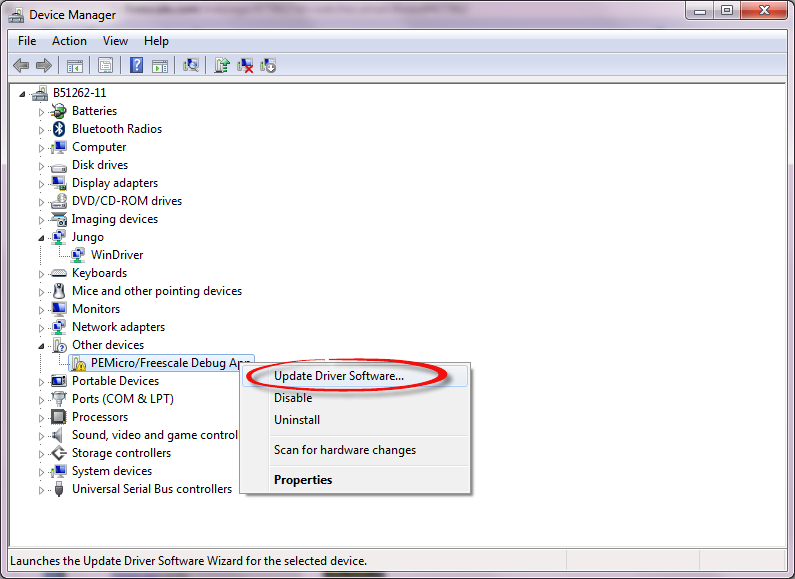795x579 pixels.
Task: Choose Disable from the context menu
Action: (x=355, y=398)
